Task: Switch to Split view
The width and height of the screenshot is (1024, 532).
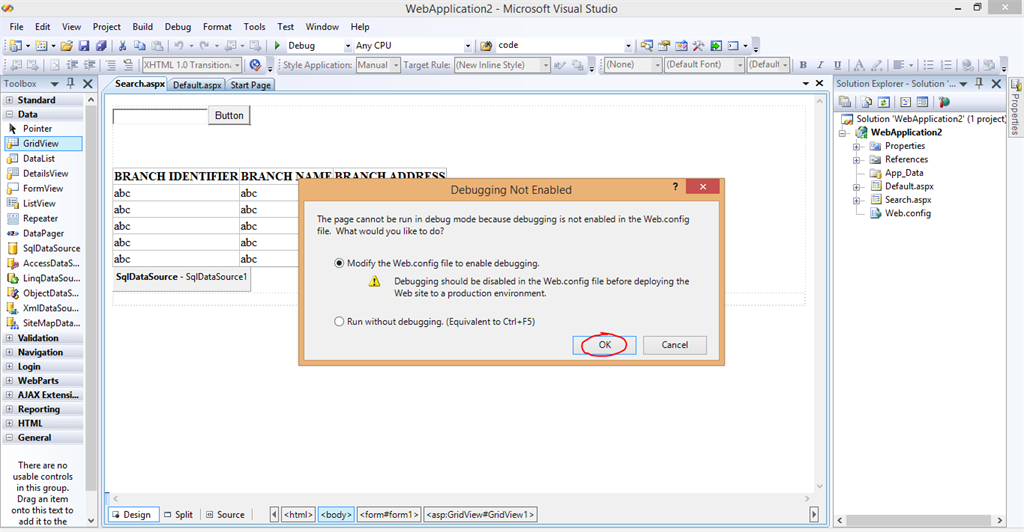Action: pyautogui.click(x=178, y=514)
